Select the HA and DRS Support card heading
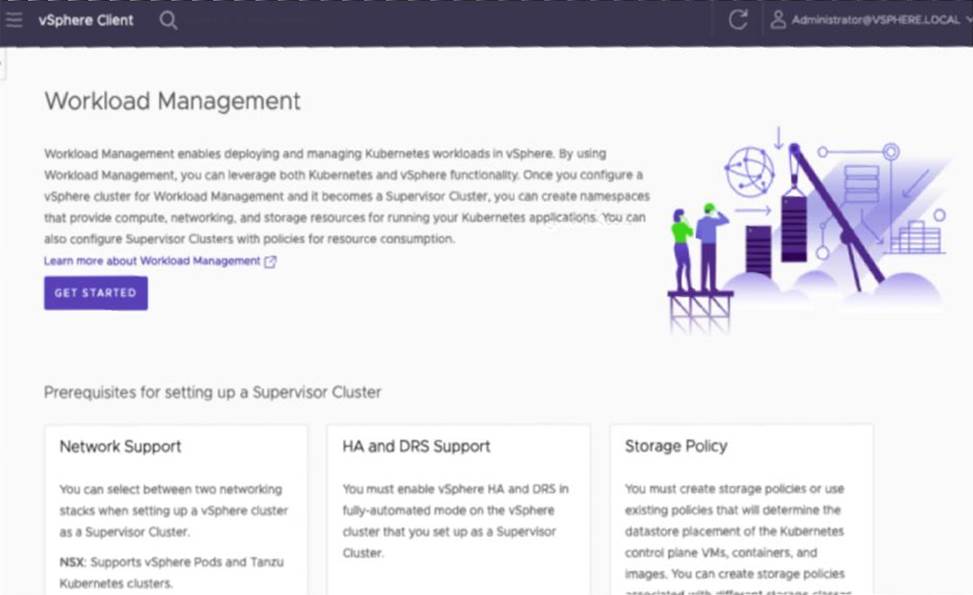This screenshot has height=595, width=973. click(x=416, y=446)
